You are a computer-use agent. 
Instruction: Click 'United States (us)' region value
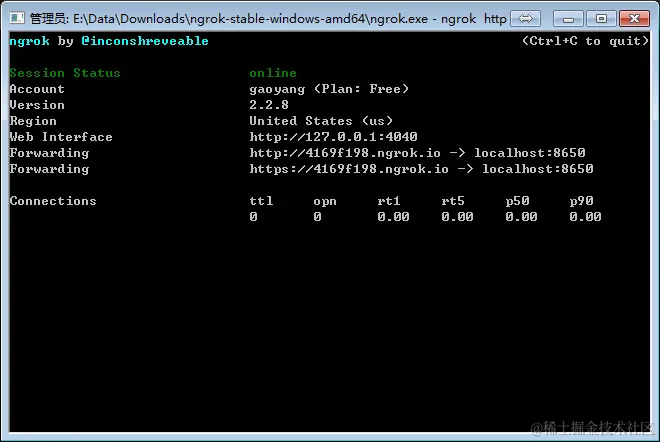click(x=321, y=121)
